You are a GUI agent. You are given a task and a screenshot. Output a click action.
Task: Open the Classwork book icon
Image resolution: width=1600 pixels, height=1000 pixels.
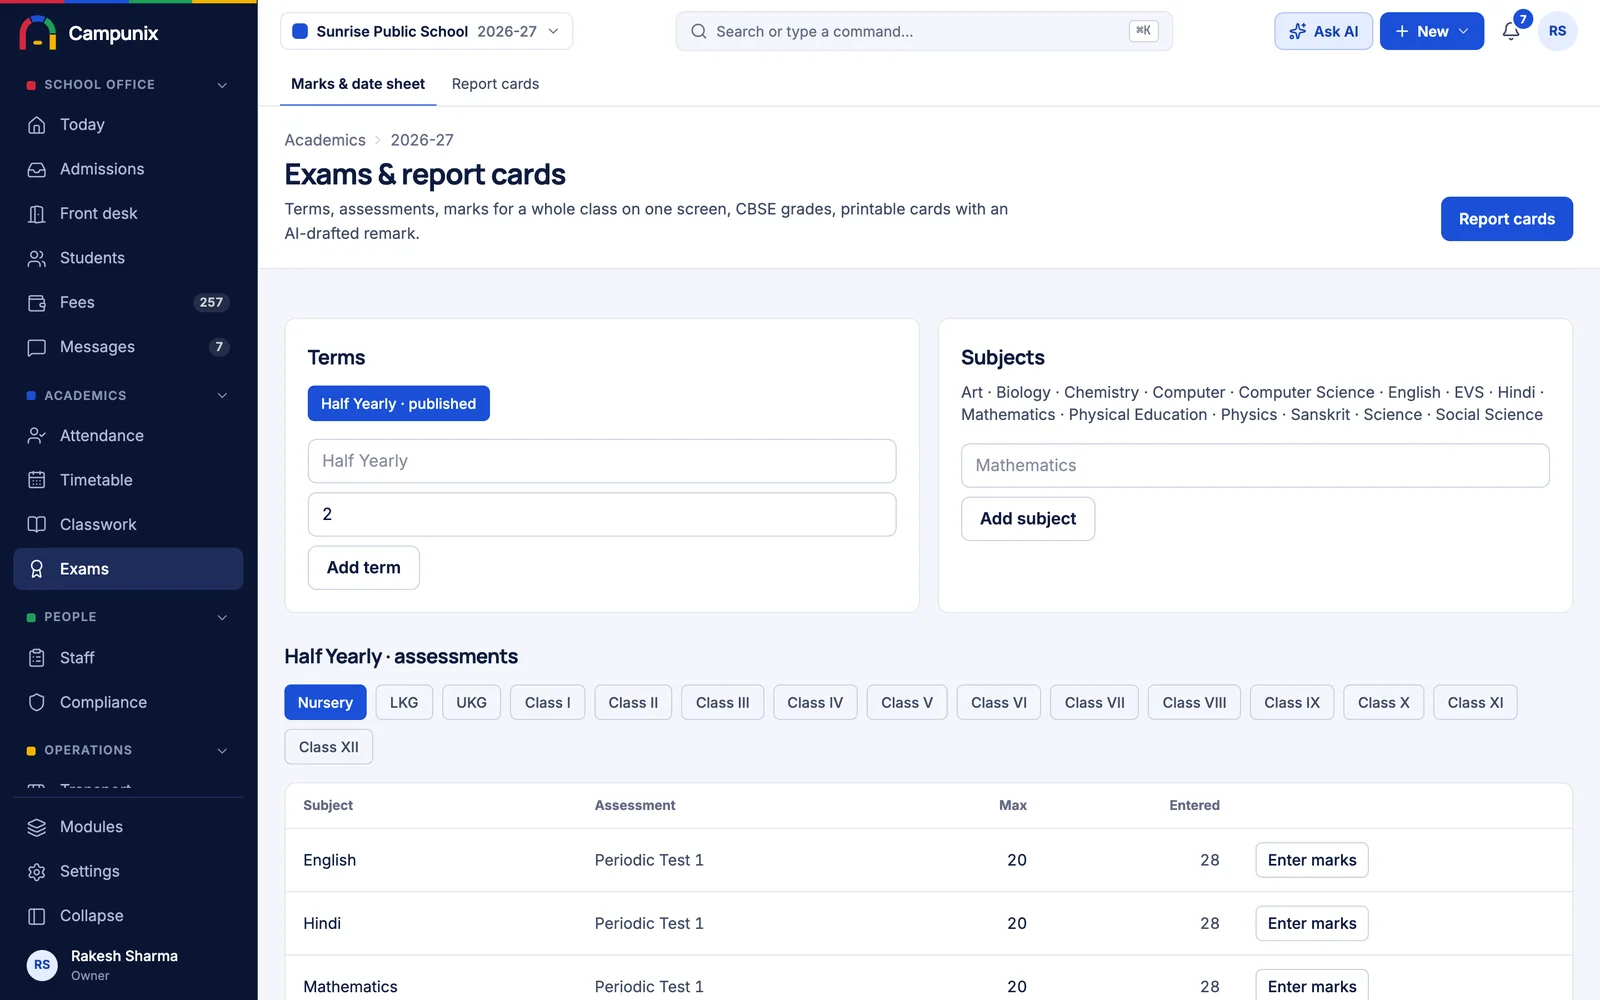pyautogui.click(x=37, y=525)
